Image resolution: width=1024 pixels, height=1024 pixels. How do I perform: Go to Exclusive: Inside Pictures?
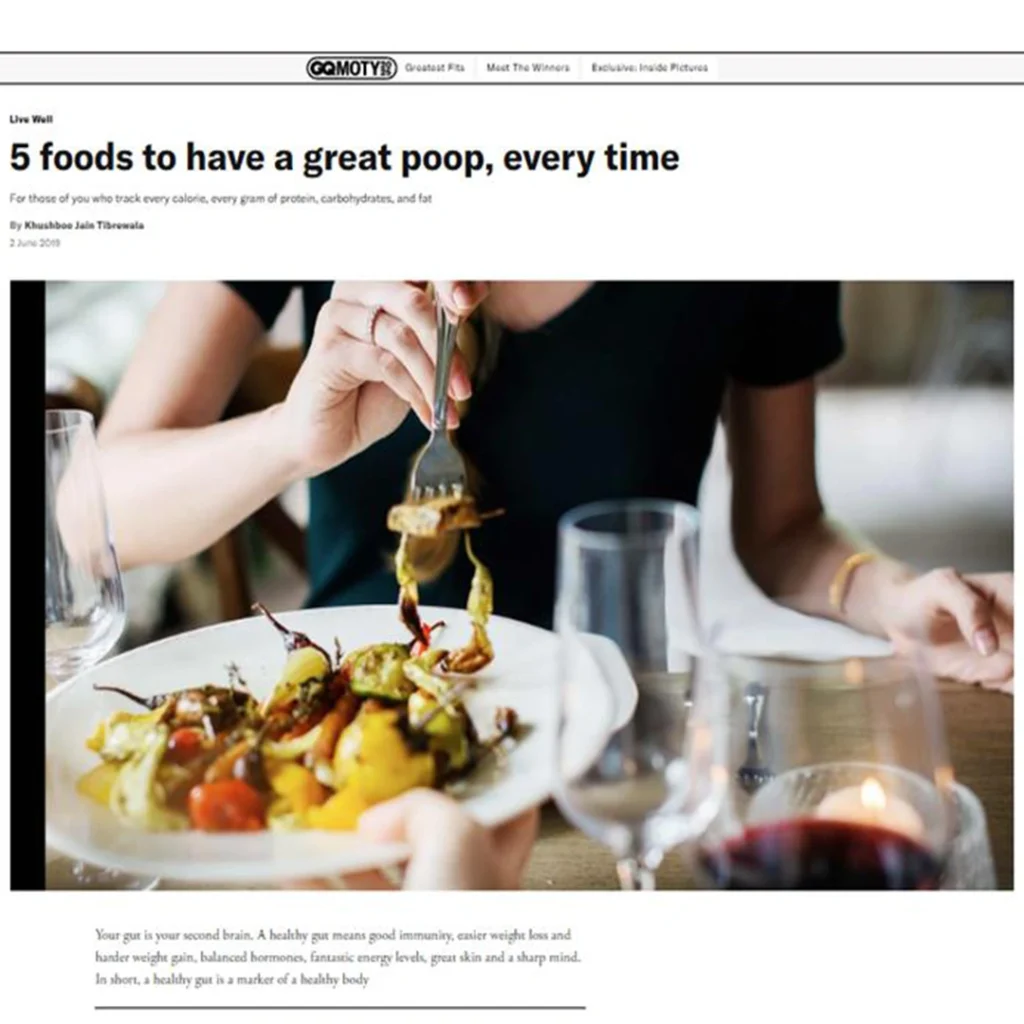(649, 68)
